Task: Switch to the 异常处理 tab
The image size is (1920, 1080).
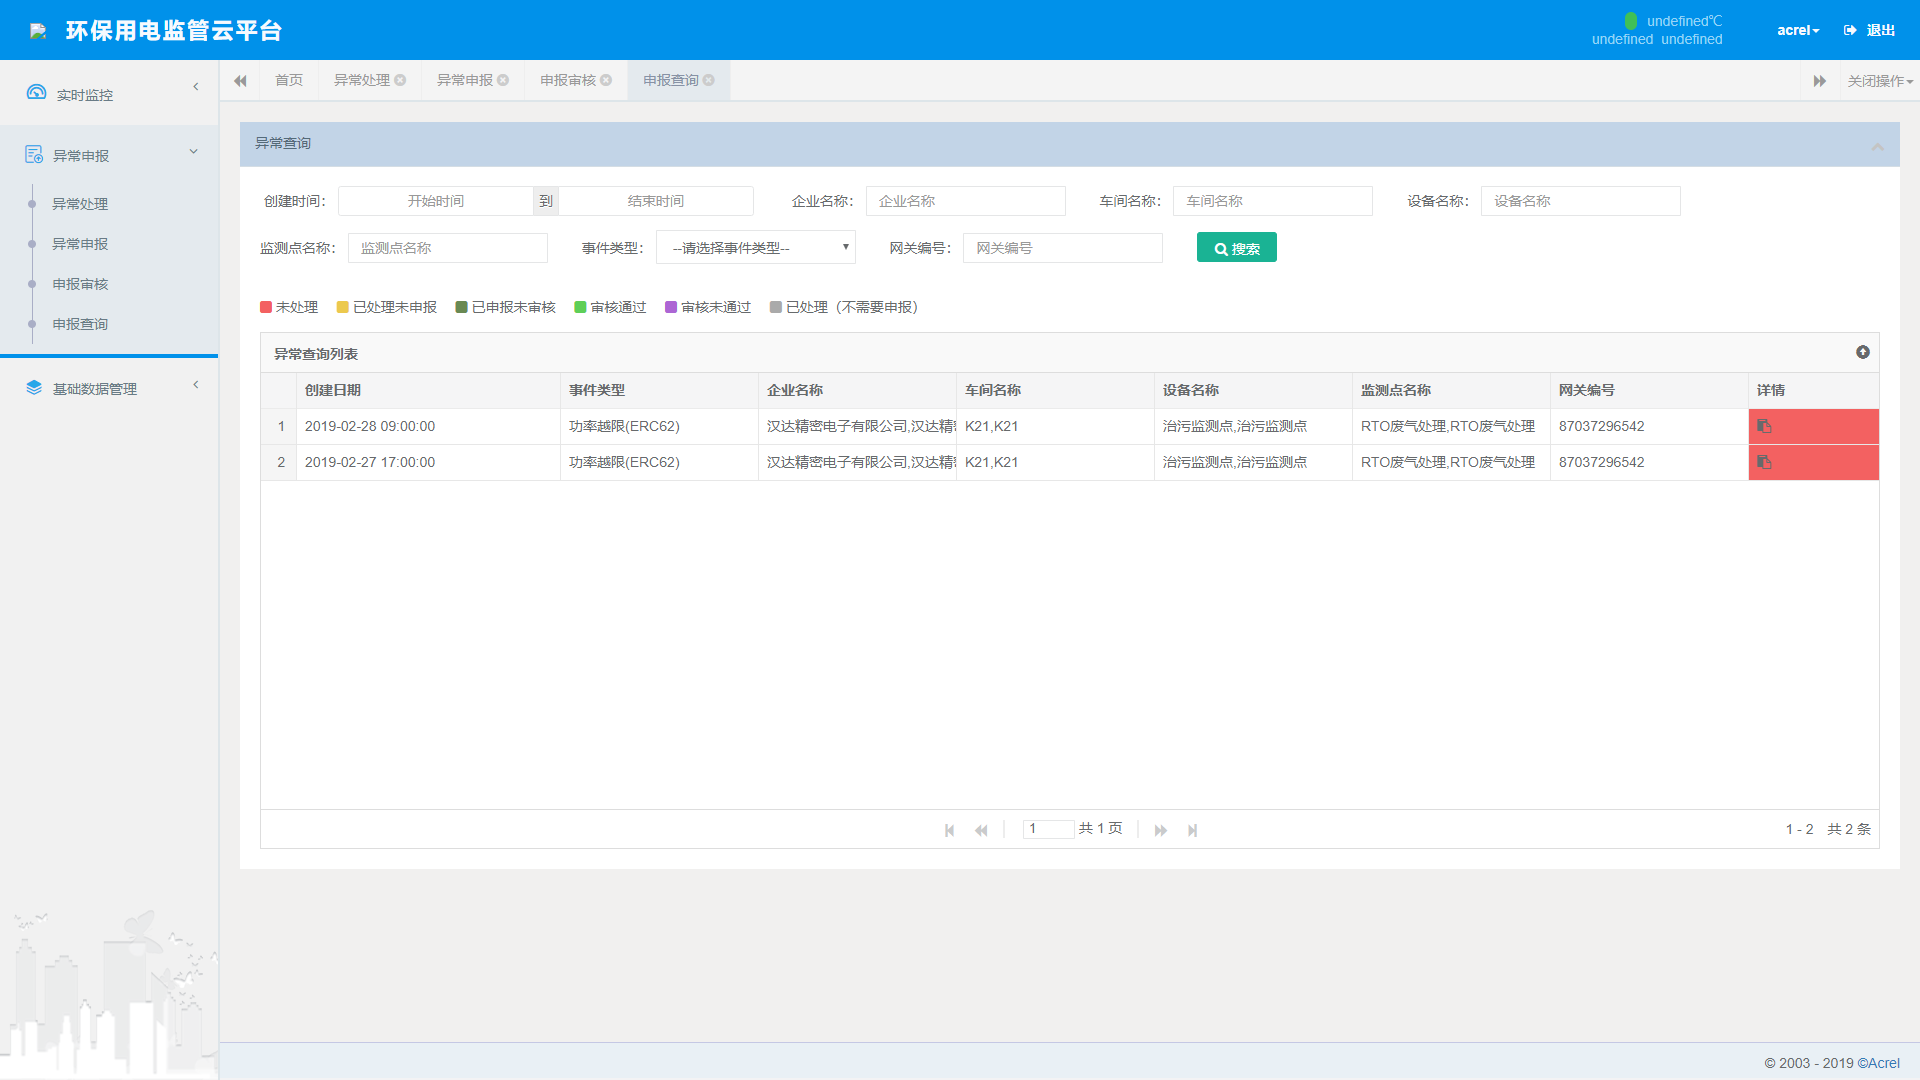Action: (362, 80)
